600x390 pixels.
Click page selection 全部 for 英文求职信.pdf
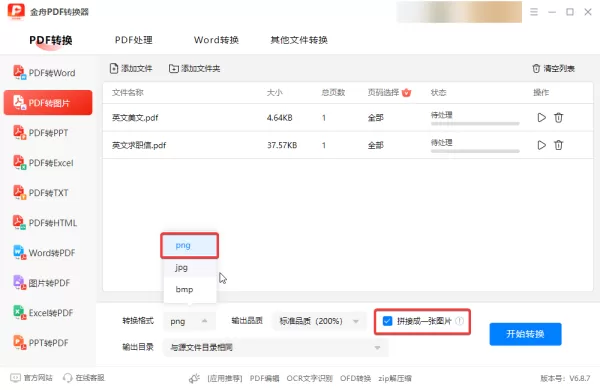coord(375,145)
